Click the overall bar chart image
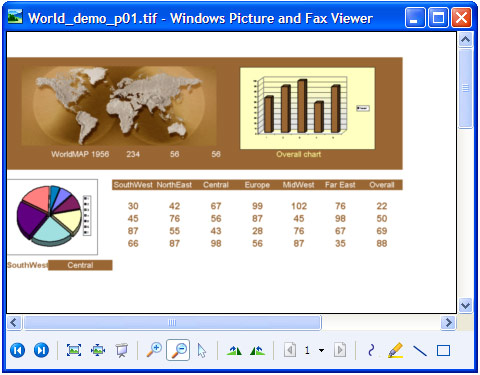The width and height of the screenshot is (480, 375). tap(307, 108)
